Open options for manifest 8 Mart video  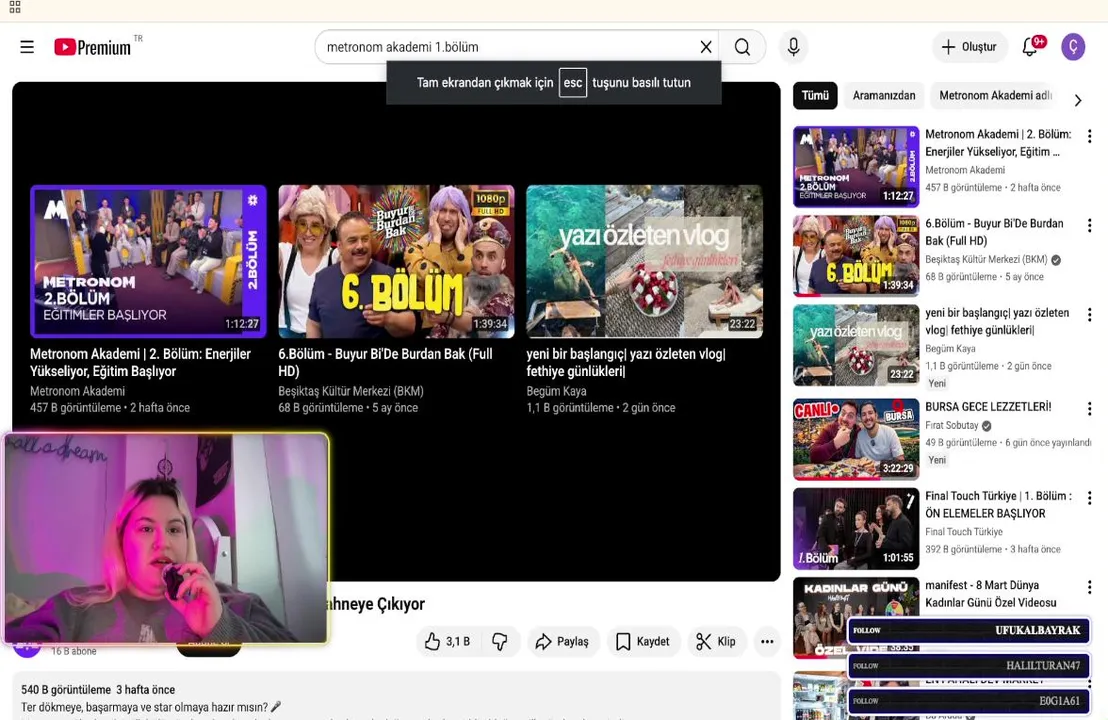click(1089, 587)
